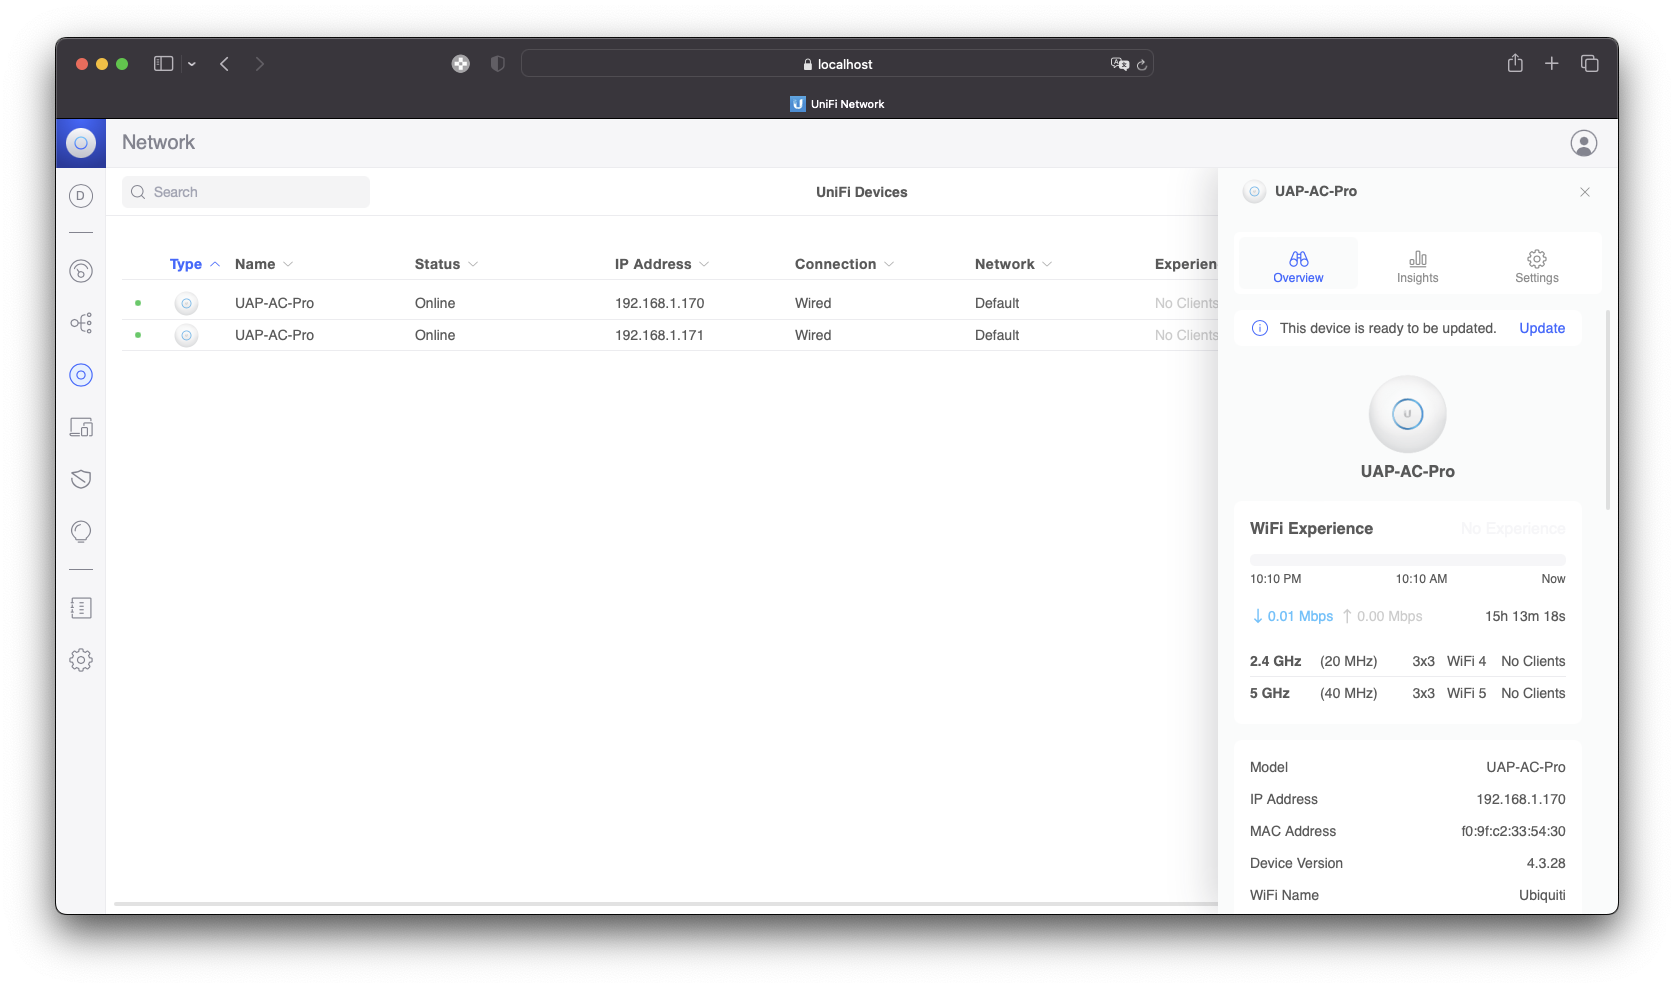Viewport: 1674px width, 988px height.
Task: Click the UniFi Devices page heading
Action: pyautogui.click(x=861, y=192)
